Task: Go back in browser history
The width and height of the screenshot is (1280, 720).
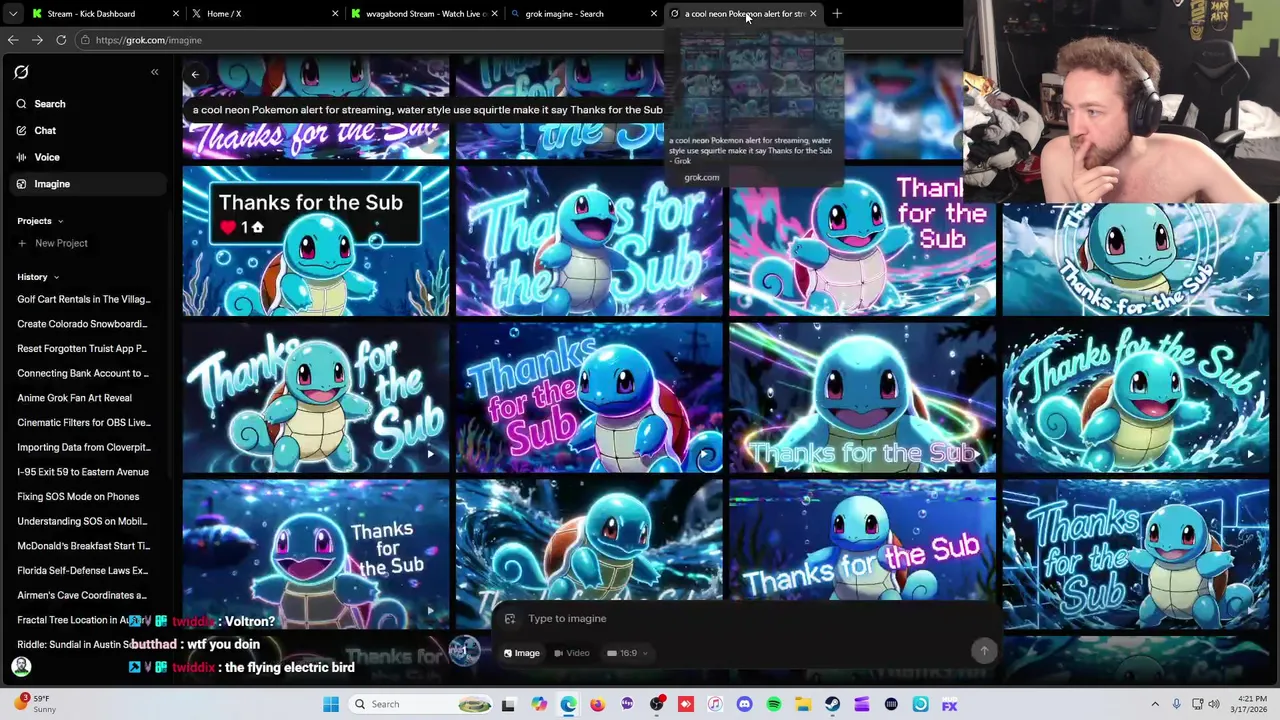Action: point(13,40)
